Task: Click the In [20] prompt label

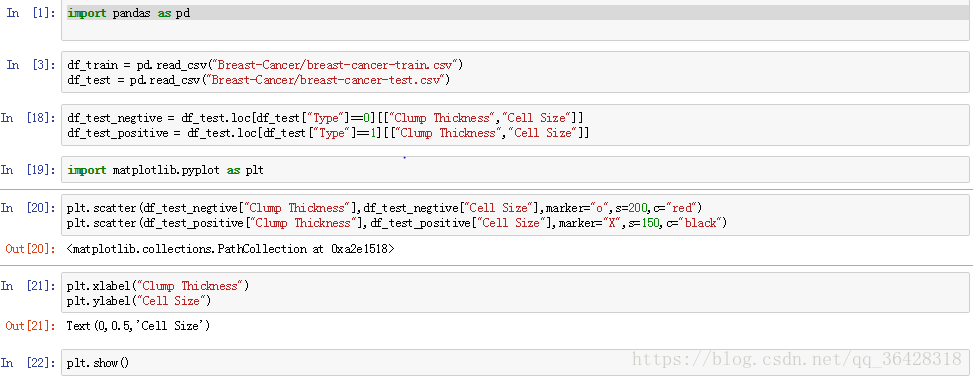Action: tap(28, 208)
